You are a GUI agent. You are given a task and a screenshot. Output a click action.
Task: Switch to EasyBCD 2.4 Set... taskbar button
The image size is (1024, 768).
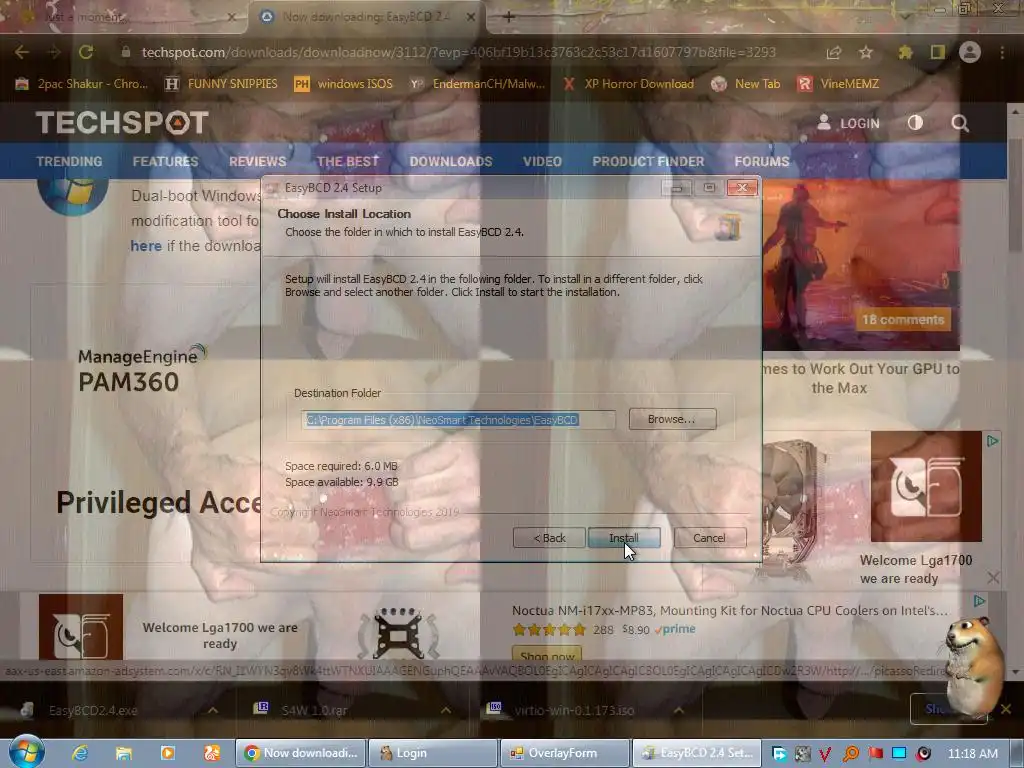pyautogui.click(x=697, y=753)
